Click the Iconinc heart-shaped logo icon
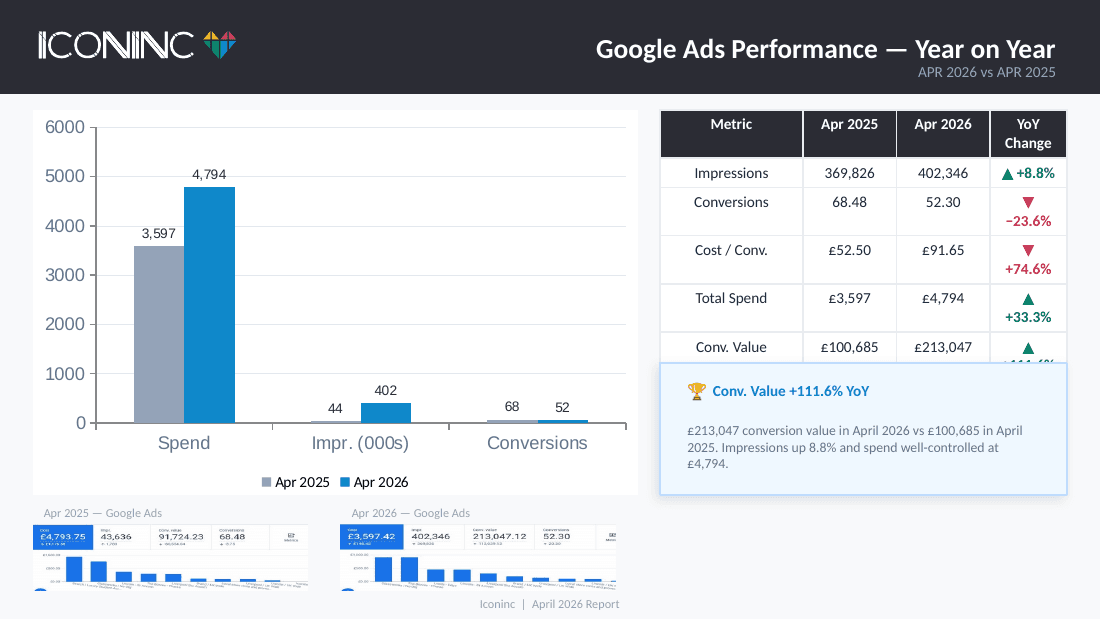Viewport: 1100px width, 619px height. (220, 45)
